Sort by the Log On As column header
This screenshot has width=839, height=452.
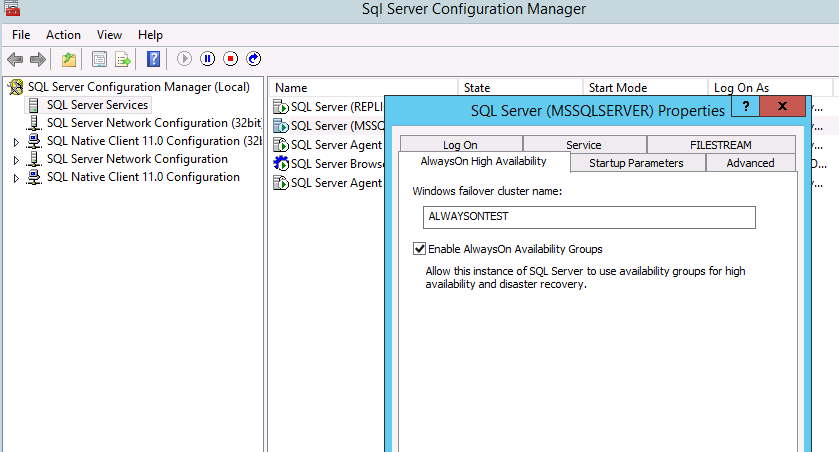click(x=770, y=87)
